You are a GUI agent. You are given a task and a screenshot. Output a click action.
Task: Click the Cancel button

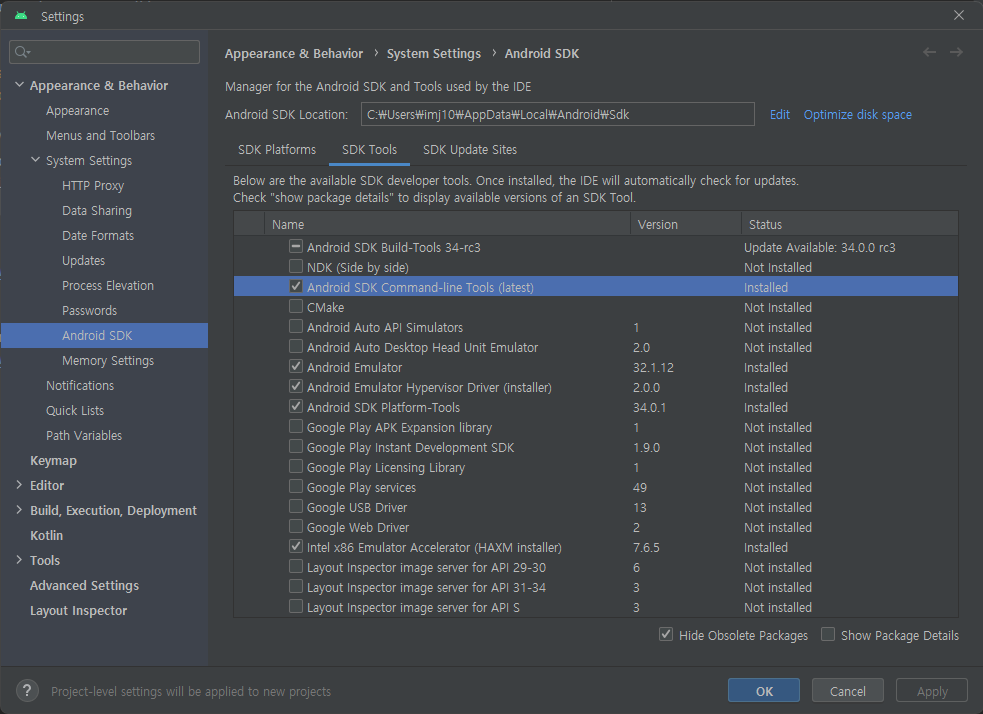pos(848,691)
